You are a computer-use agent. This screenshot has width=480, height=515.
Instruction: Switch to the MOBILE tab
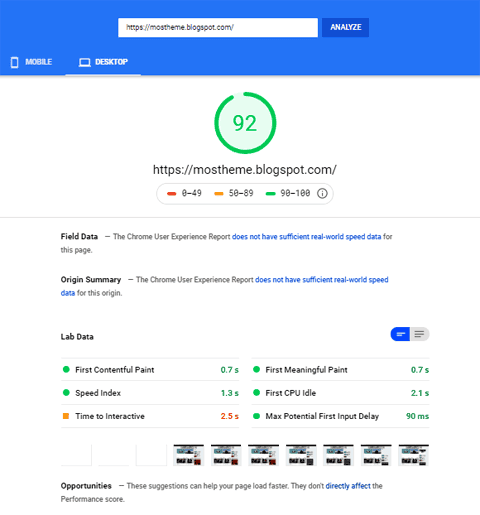(x=31, y=62)
